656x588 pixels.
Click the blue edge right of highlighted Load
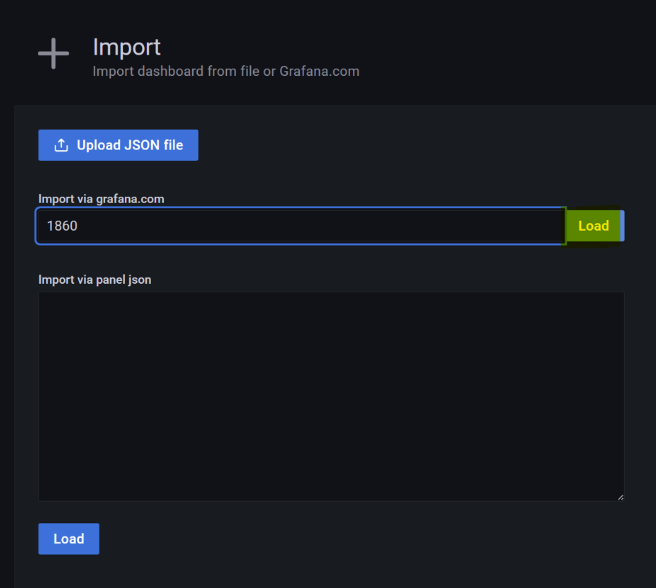tap(622, 226)
